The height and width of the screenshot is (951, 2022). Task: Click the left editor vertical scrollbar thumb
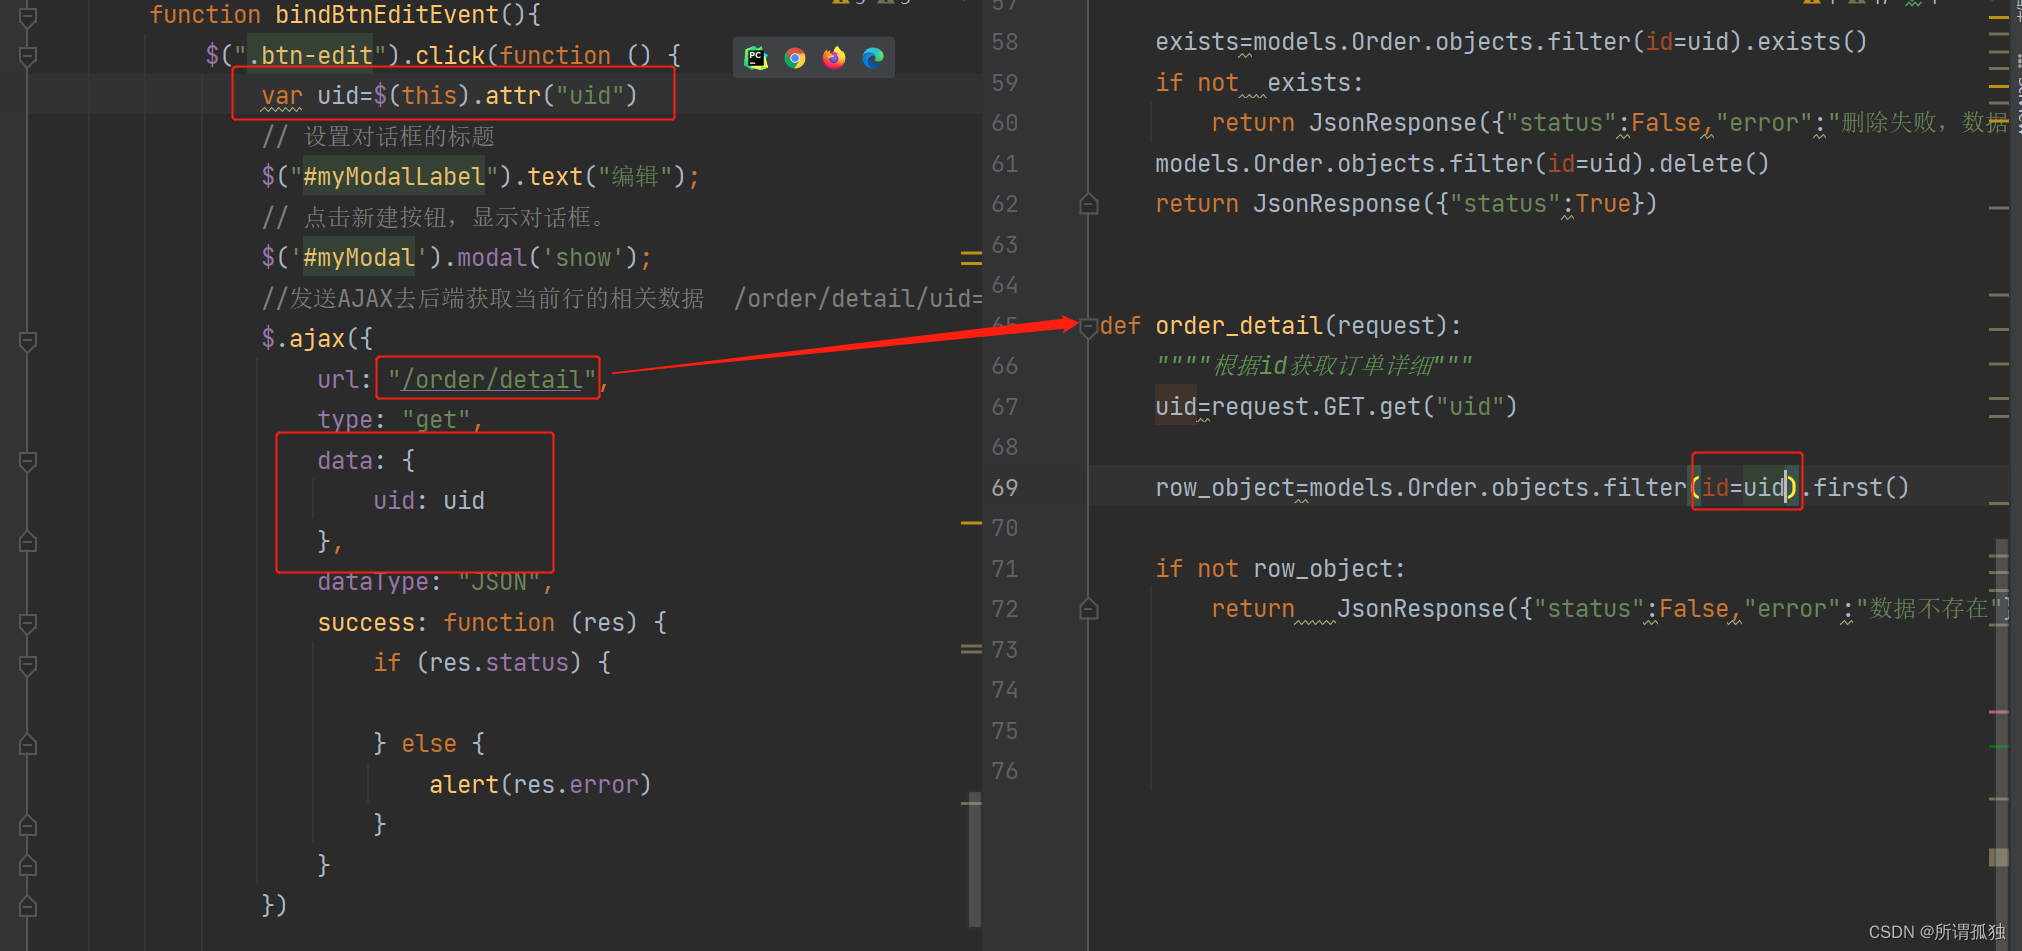(x=975, y=860)
